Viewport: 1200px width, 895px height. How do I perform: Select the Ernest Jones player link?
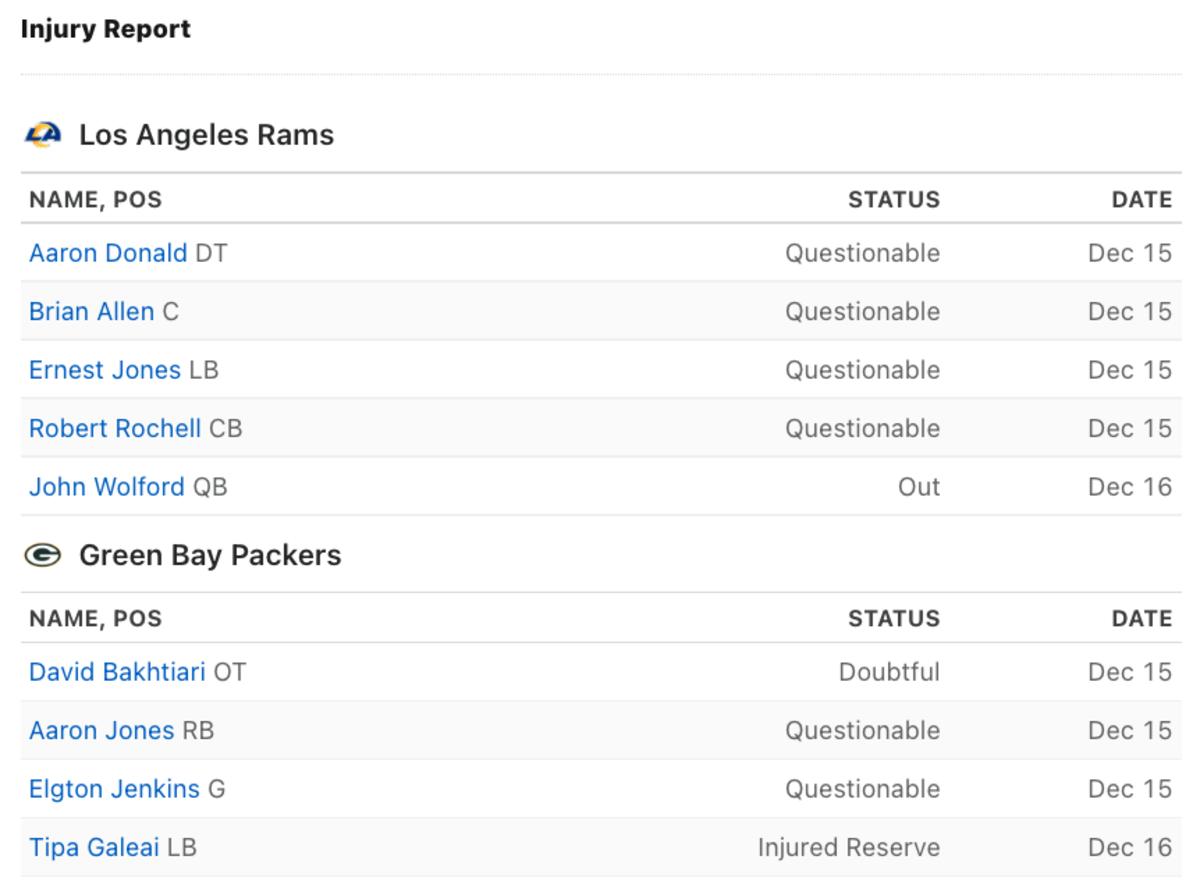tap(104, 370)
